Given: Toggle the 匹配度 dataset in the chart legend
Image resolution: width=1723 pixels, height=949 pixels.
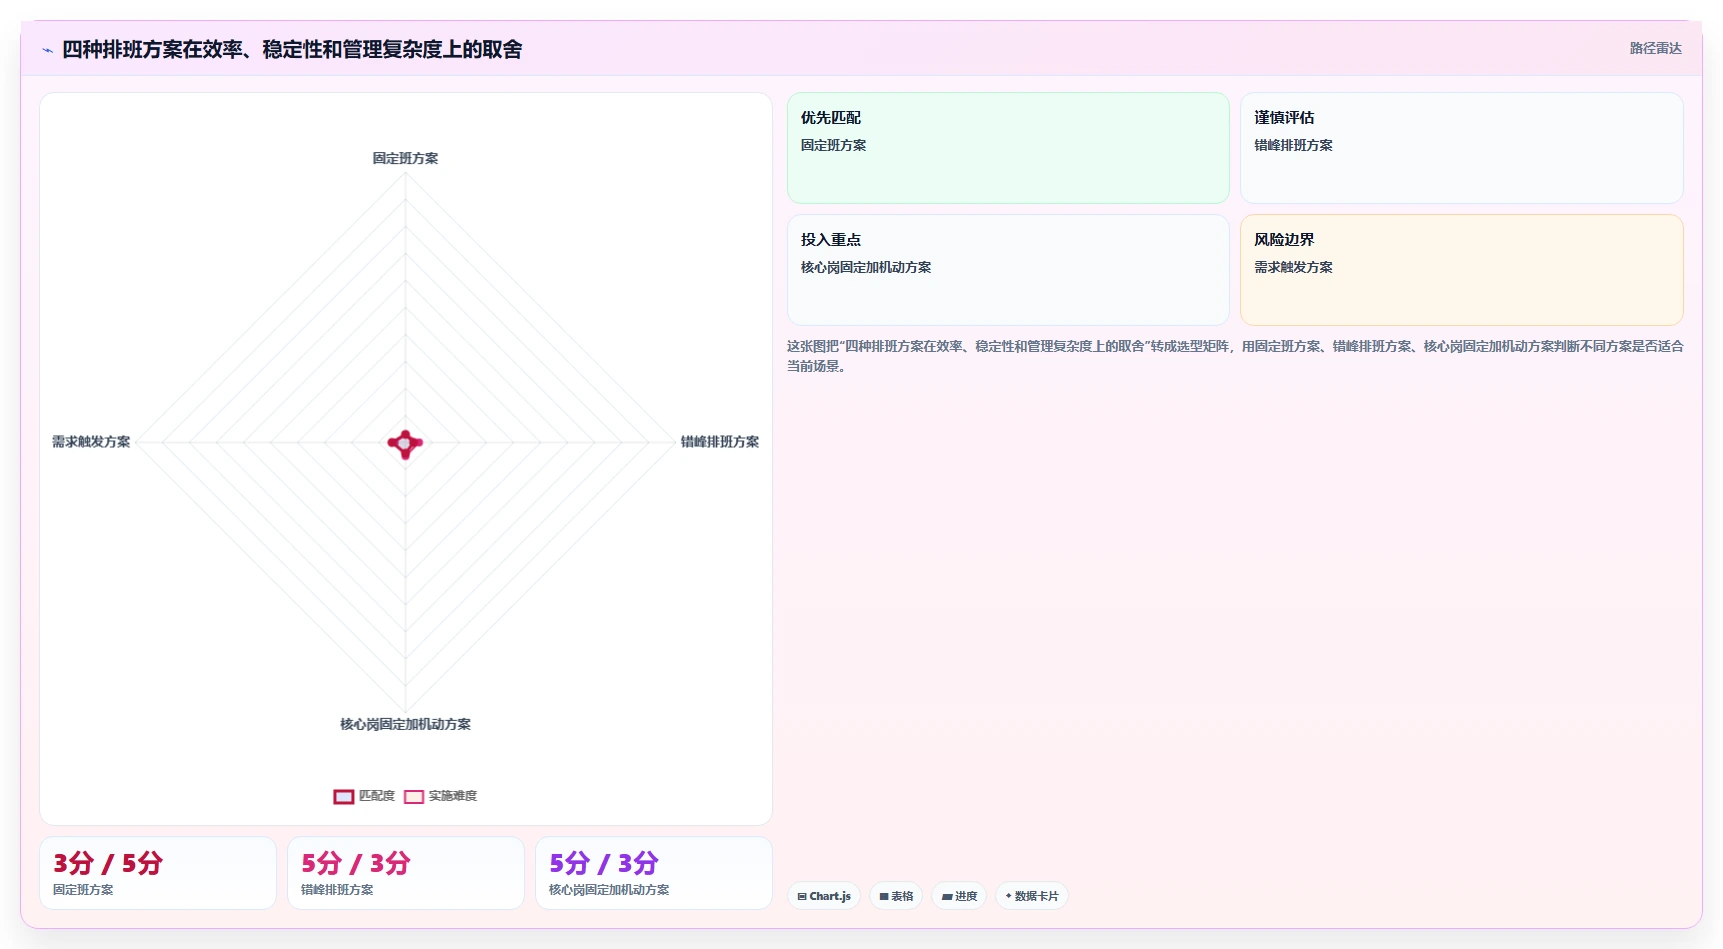Looking at the screenshot, I should coord(364,796).
